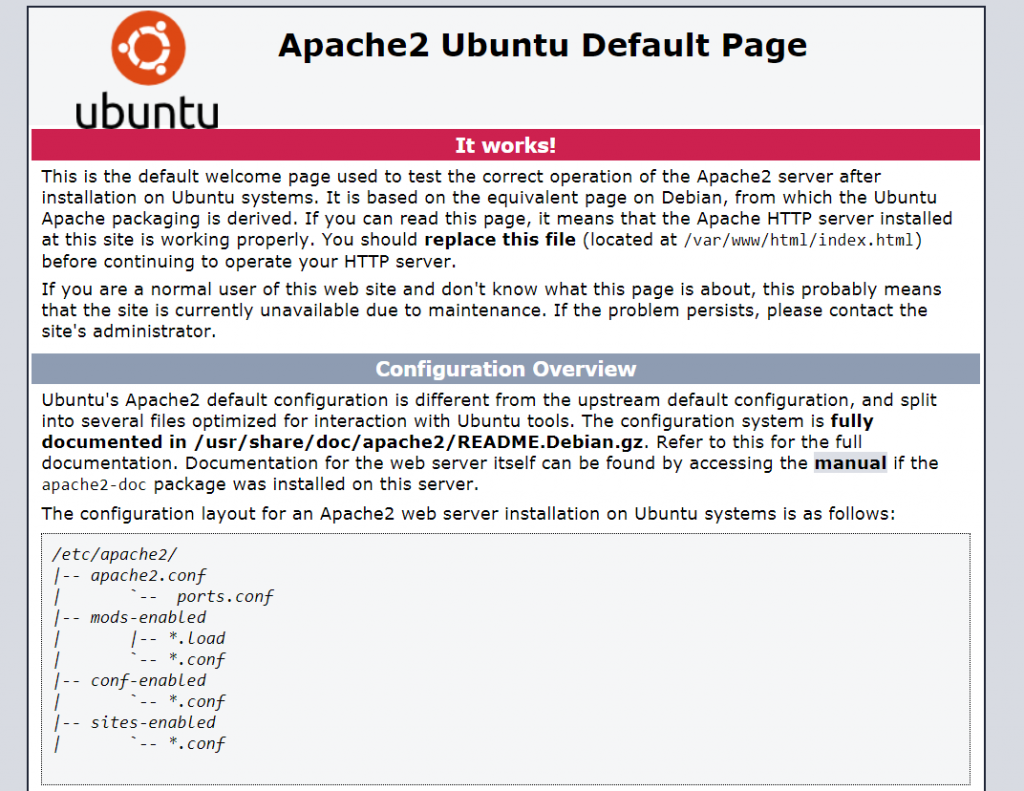
Task: Click the bold 'replace this file' text
Action: click(x=500, y=240)
